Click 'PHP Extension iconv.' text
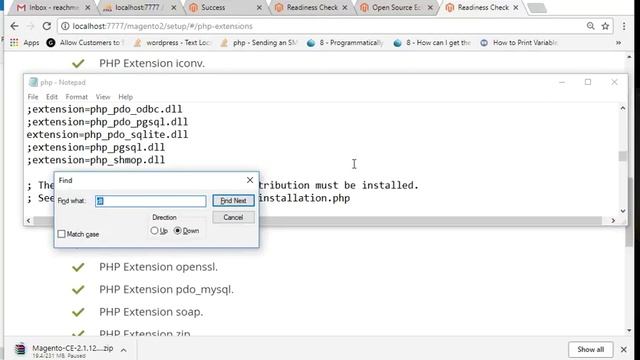Viewport: 640px width, 360px height. point(152,63)
